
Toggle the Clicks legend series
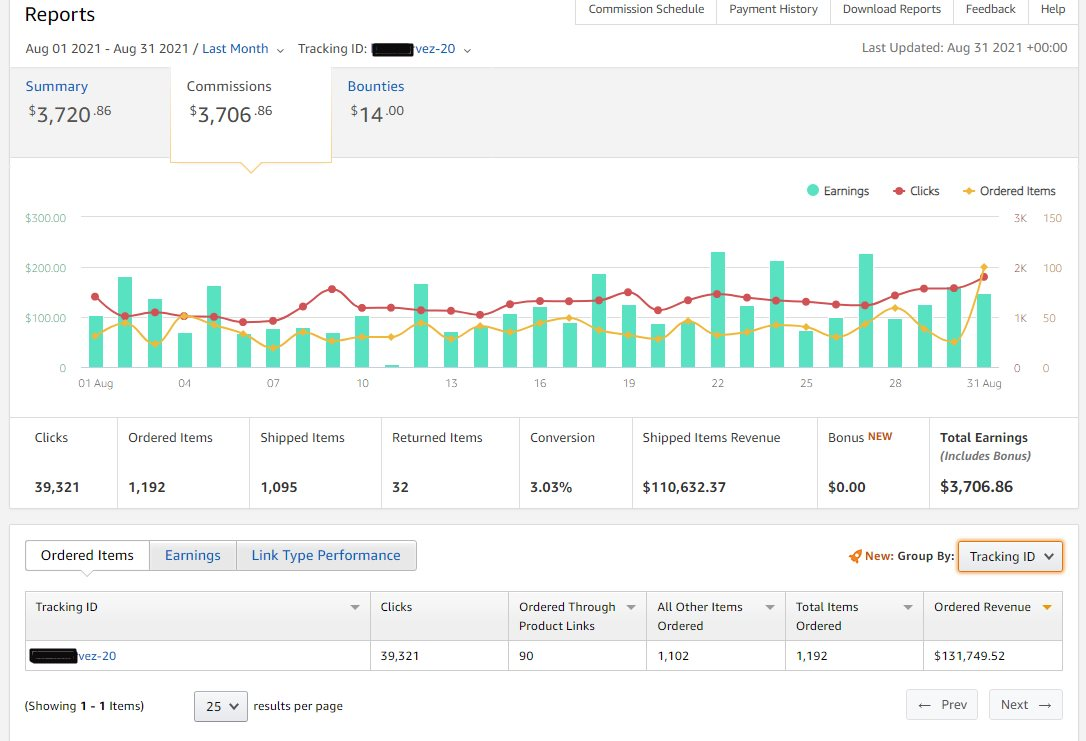pyautogui.click(x=916, y=191)
